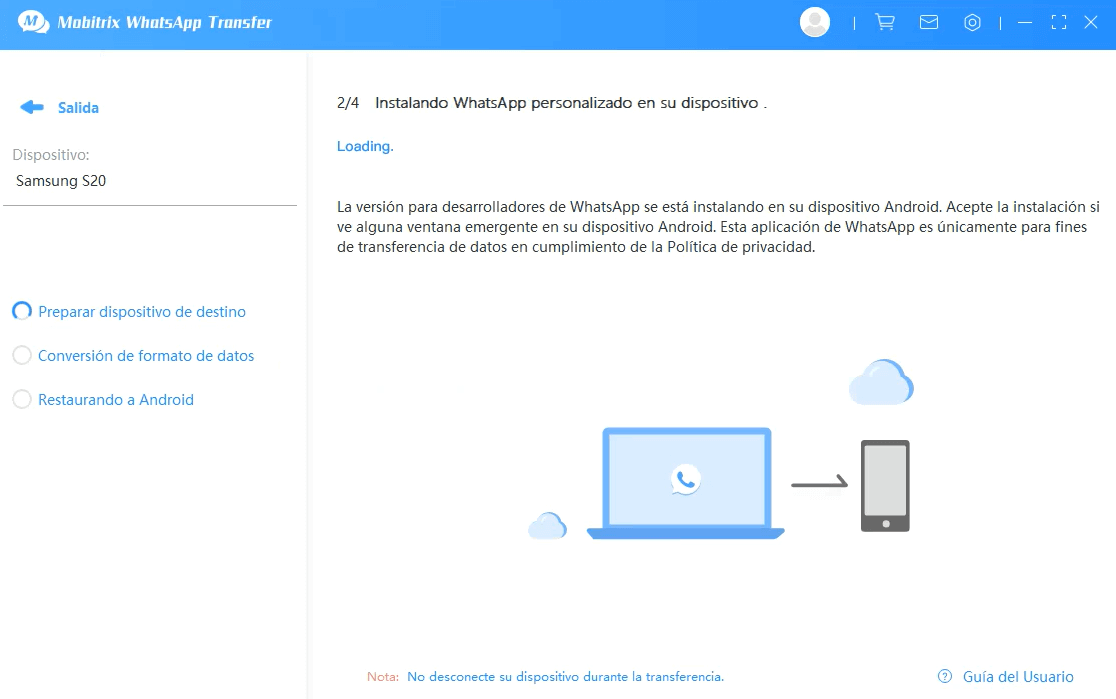
Task: Maximize the Mobitrix window
Action: click(1059, 22)
